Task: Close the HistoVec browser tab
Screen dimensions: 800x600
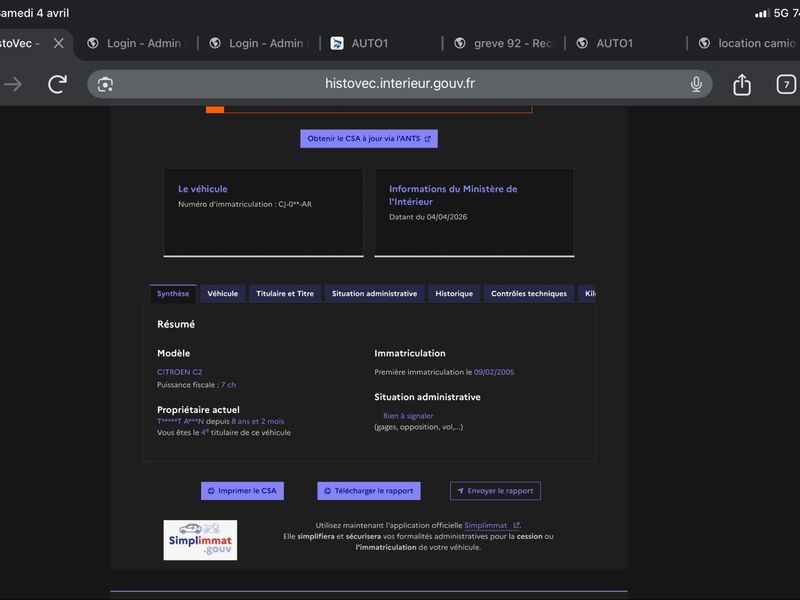Action: point(59,43)
